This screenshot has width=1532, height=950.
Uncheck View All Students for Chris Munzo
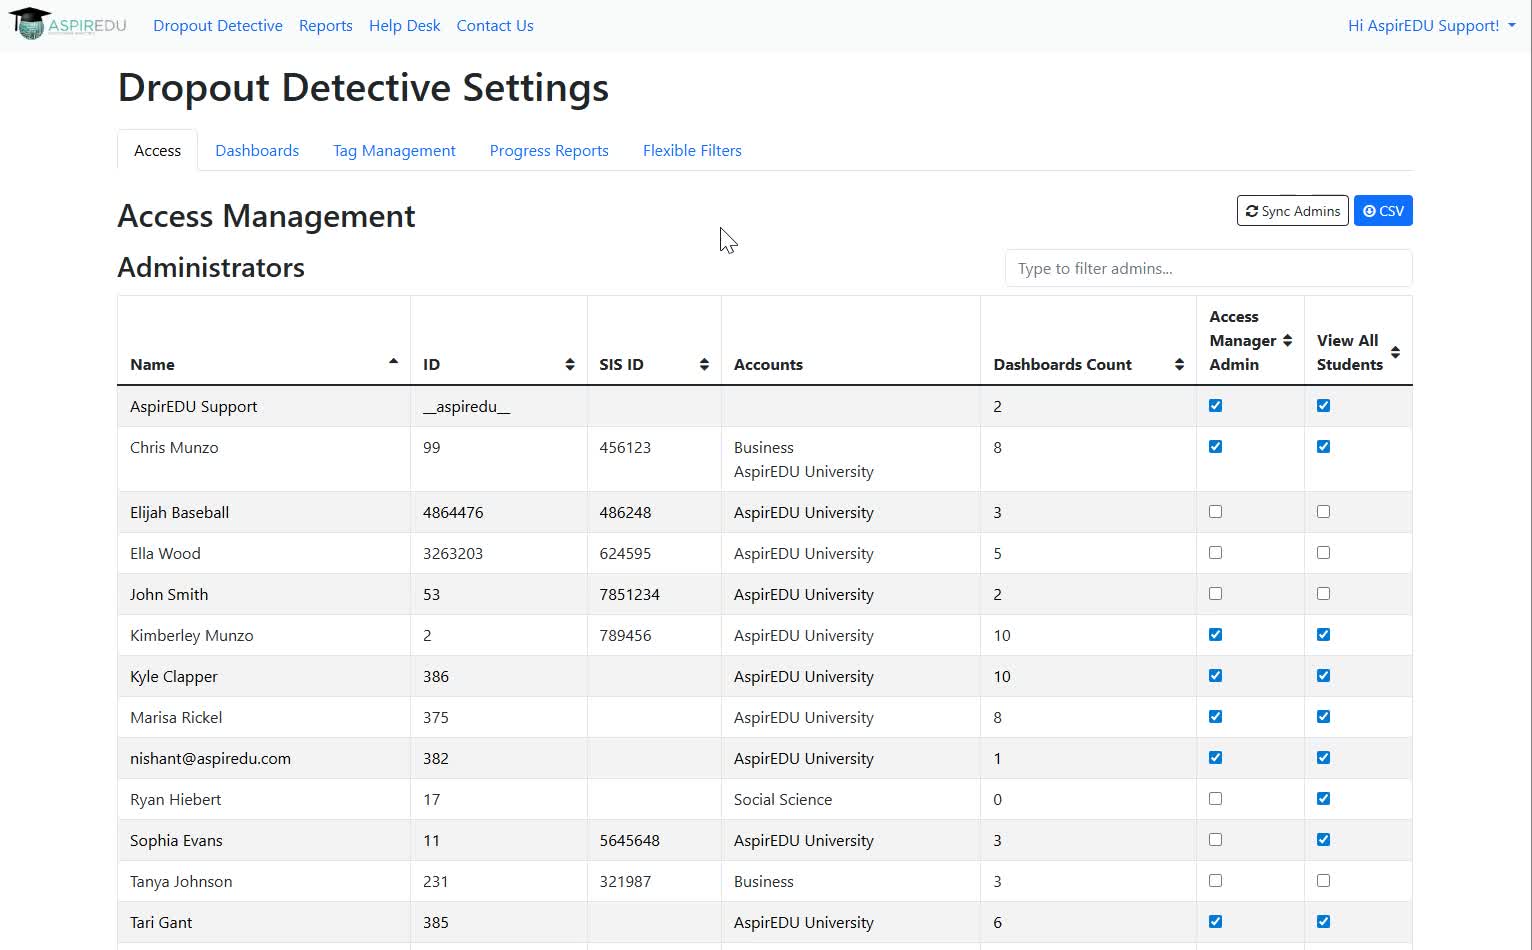click(x=1323, y=447)
